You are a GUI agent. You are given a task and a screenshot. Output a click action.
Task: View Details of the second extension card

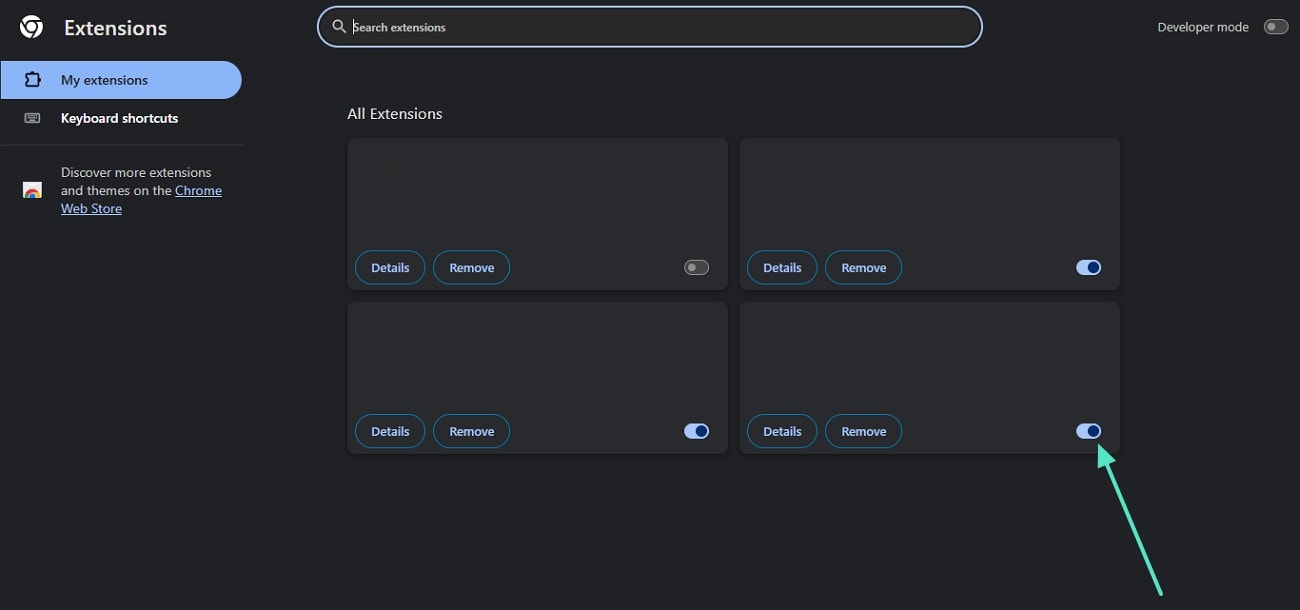pyautogui.click(x=782, y=268)
